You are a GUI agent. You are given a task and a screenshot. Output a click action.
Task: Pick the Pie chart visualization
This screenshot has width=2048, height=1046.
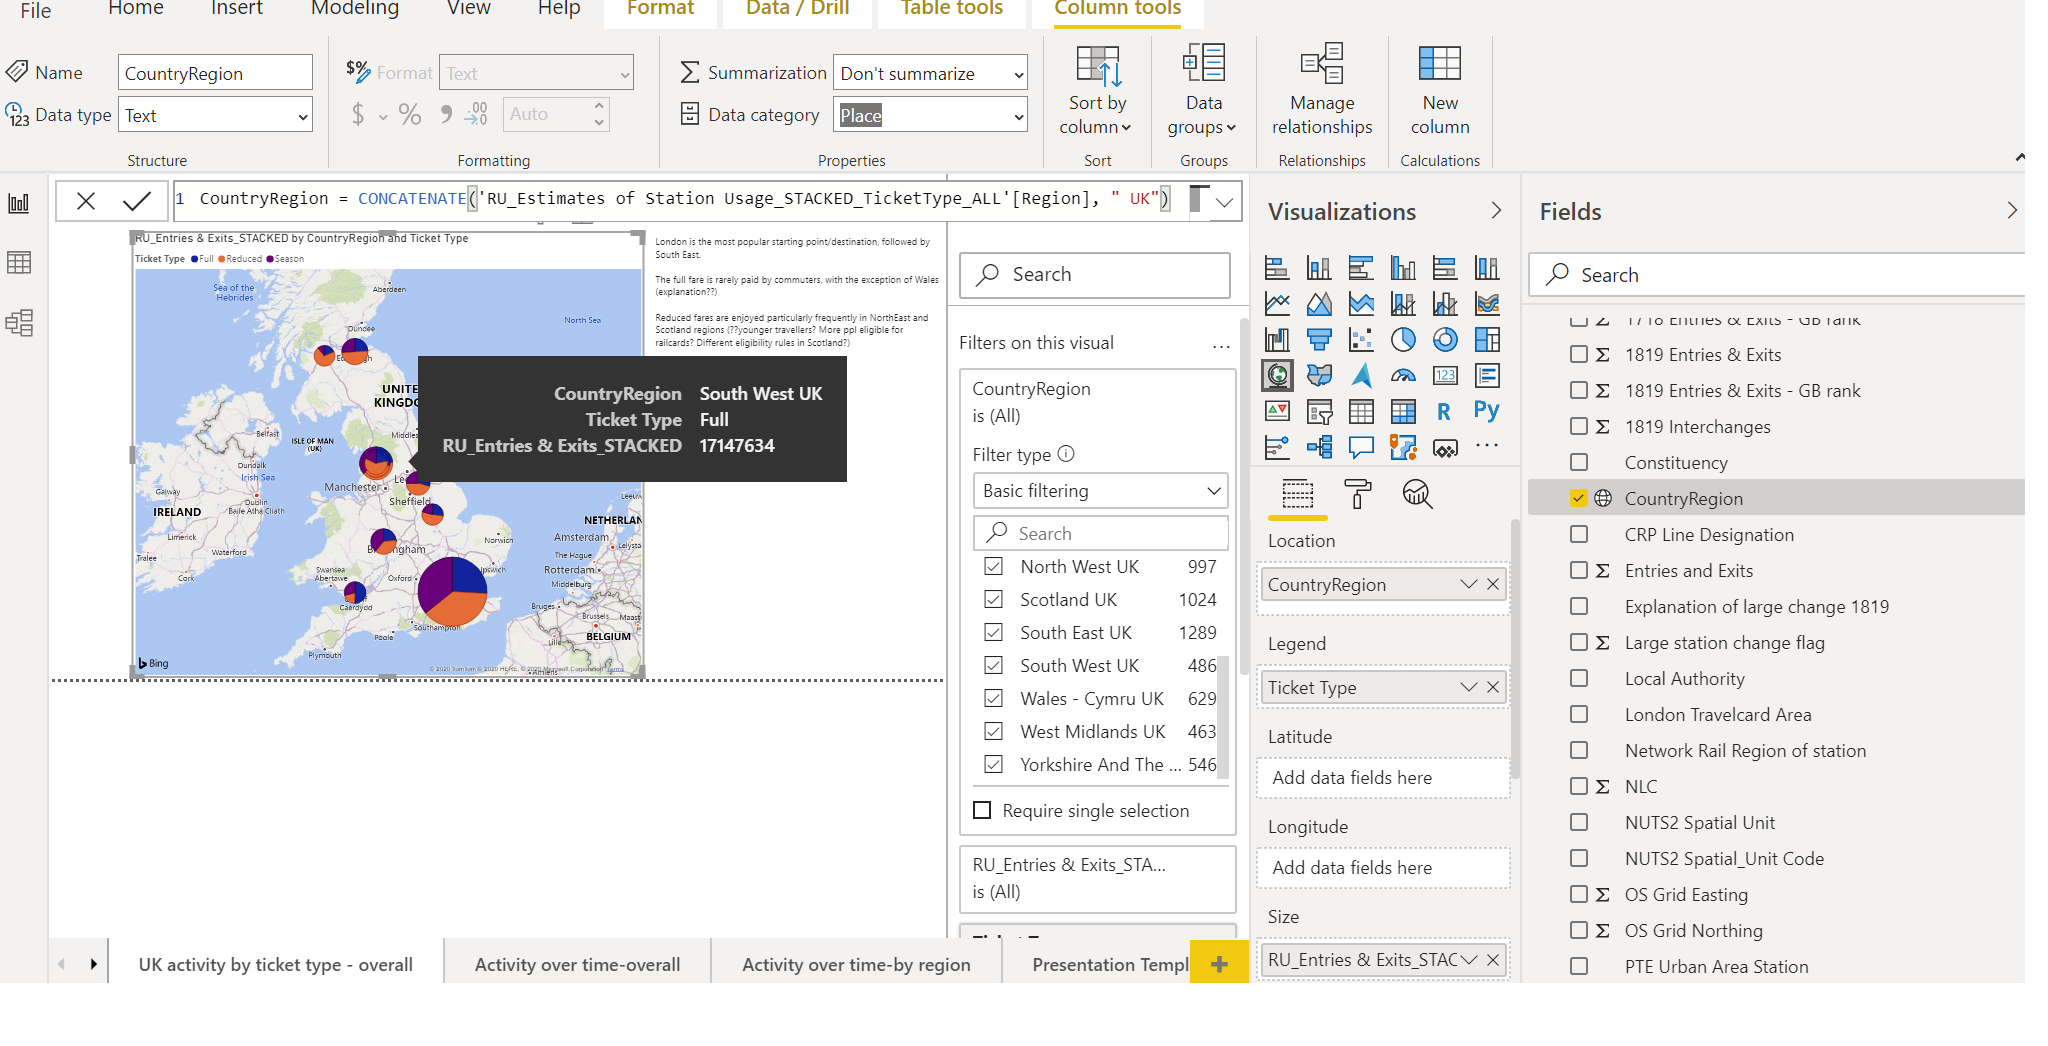pos(1403,340)
